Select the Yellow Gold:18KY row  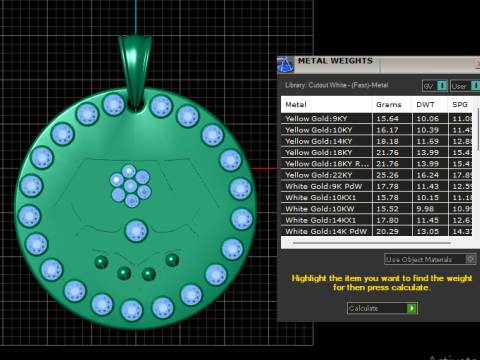pyautogui.click(x=377, y=153)
